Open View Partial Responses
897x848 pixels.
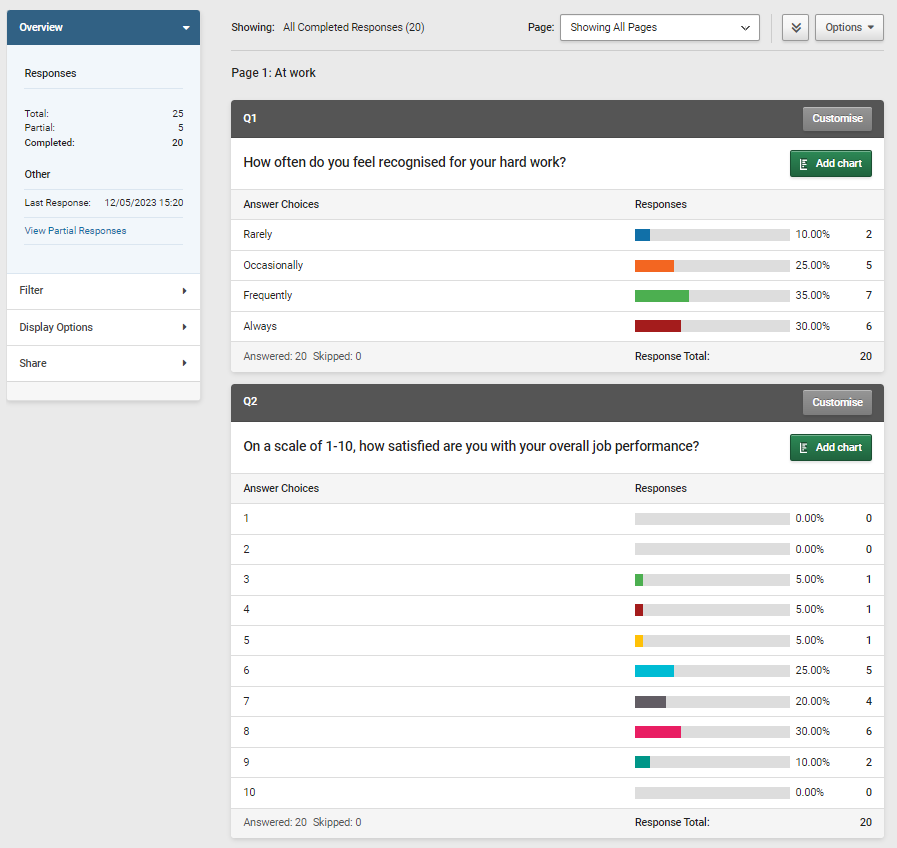[x=75, y=230]
